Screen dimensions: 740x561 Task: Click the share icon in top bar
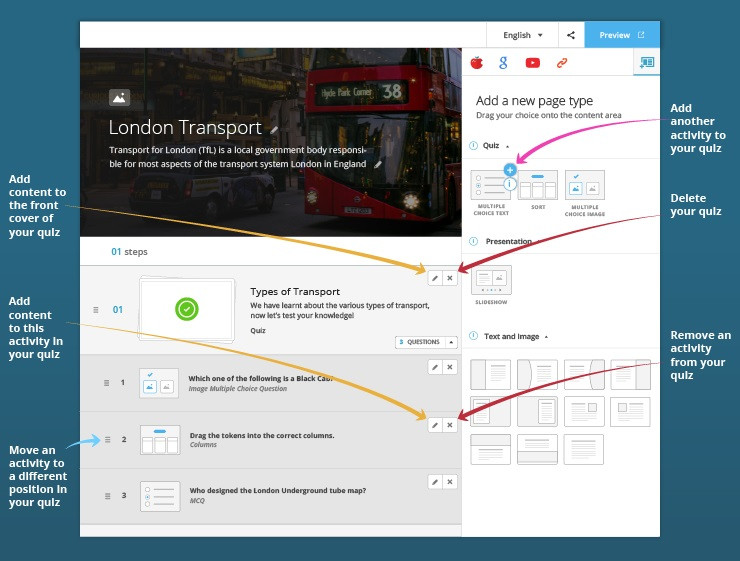(571, 35)
